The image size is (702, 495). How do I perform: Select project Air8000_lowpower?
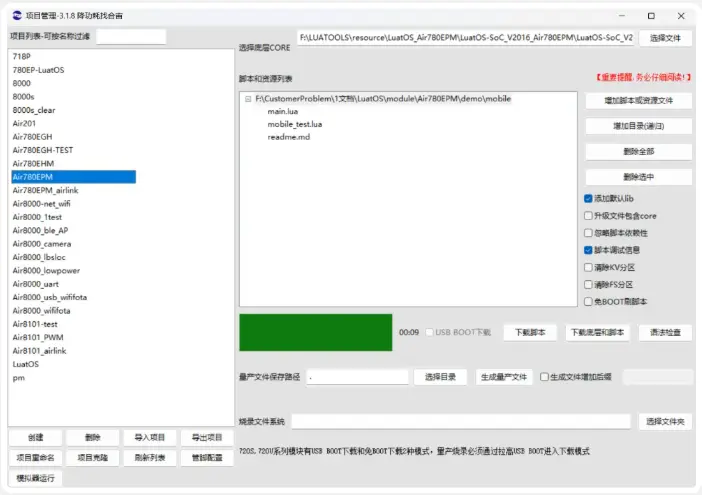[x=46, y=271]
